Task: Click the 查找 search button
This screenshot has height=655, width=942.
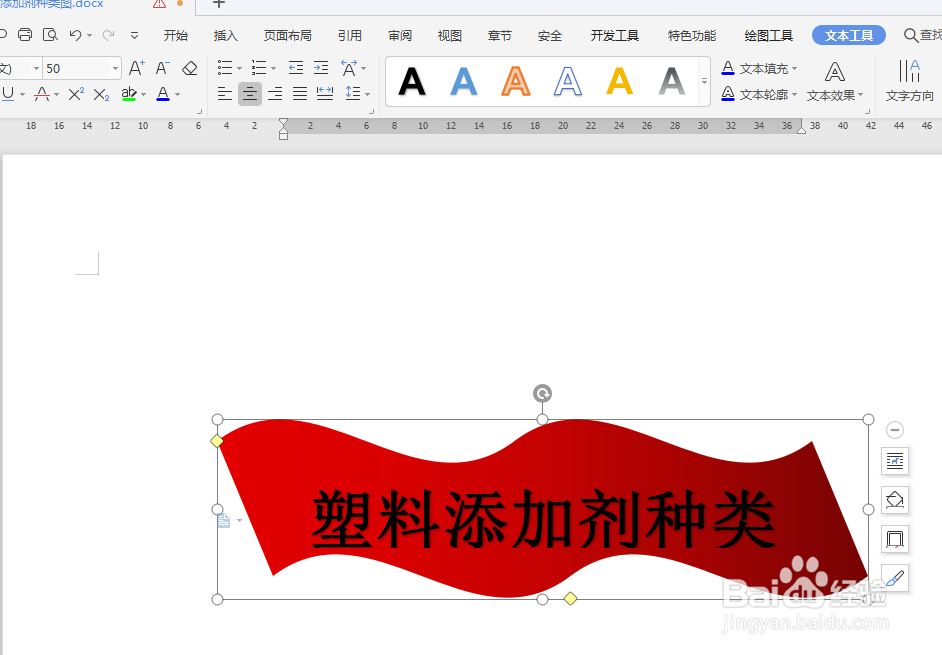Action: point(922,35)
